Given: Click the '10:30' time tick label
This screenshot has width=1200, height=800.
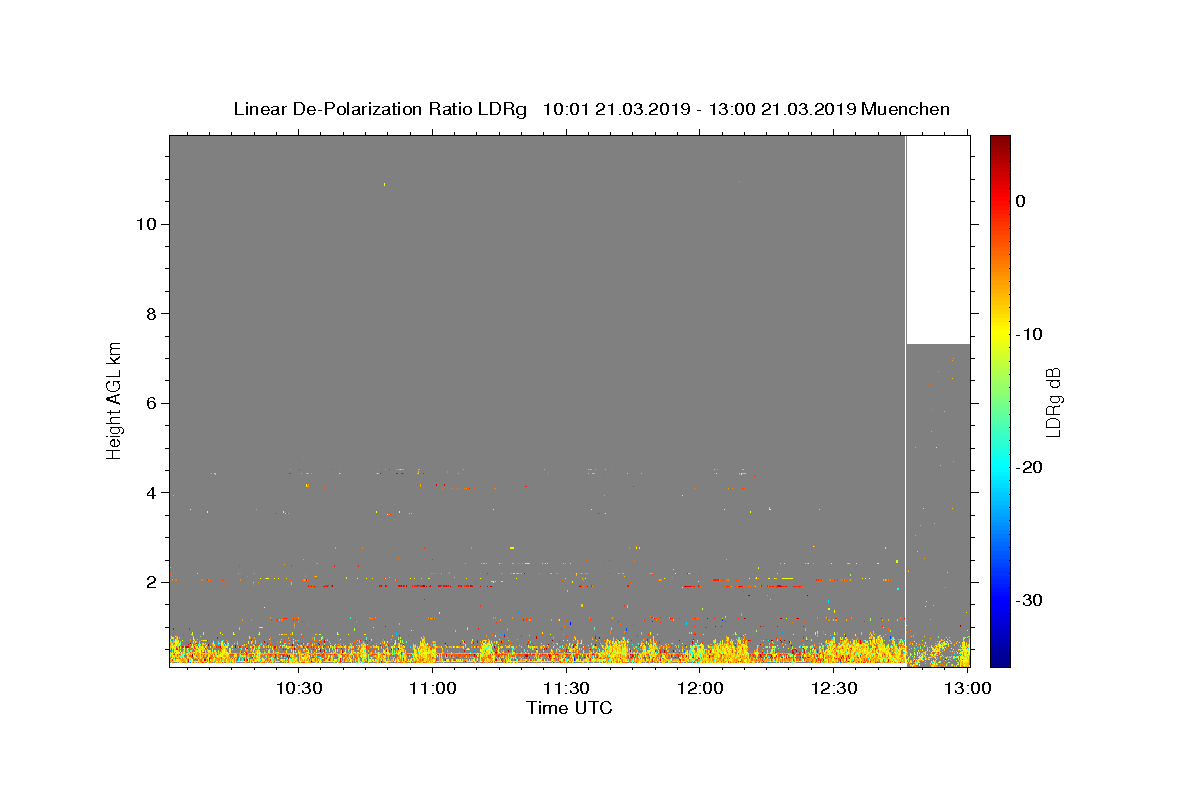Looking at the screenshot, I should tap(299, 688).
